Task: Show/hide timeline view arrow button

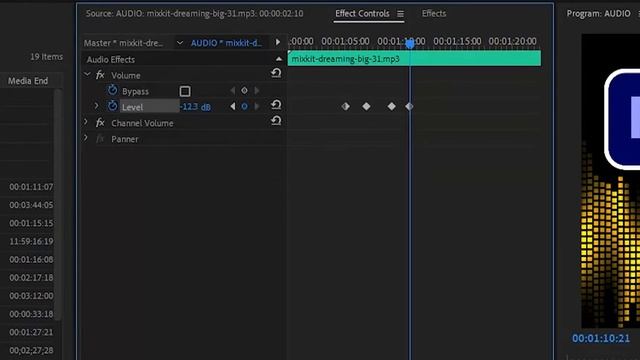Action: point(278,42)
